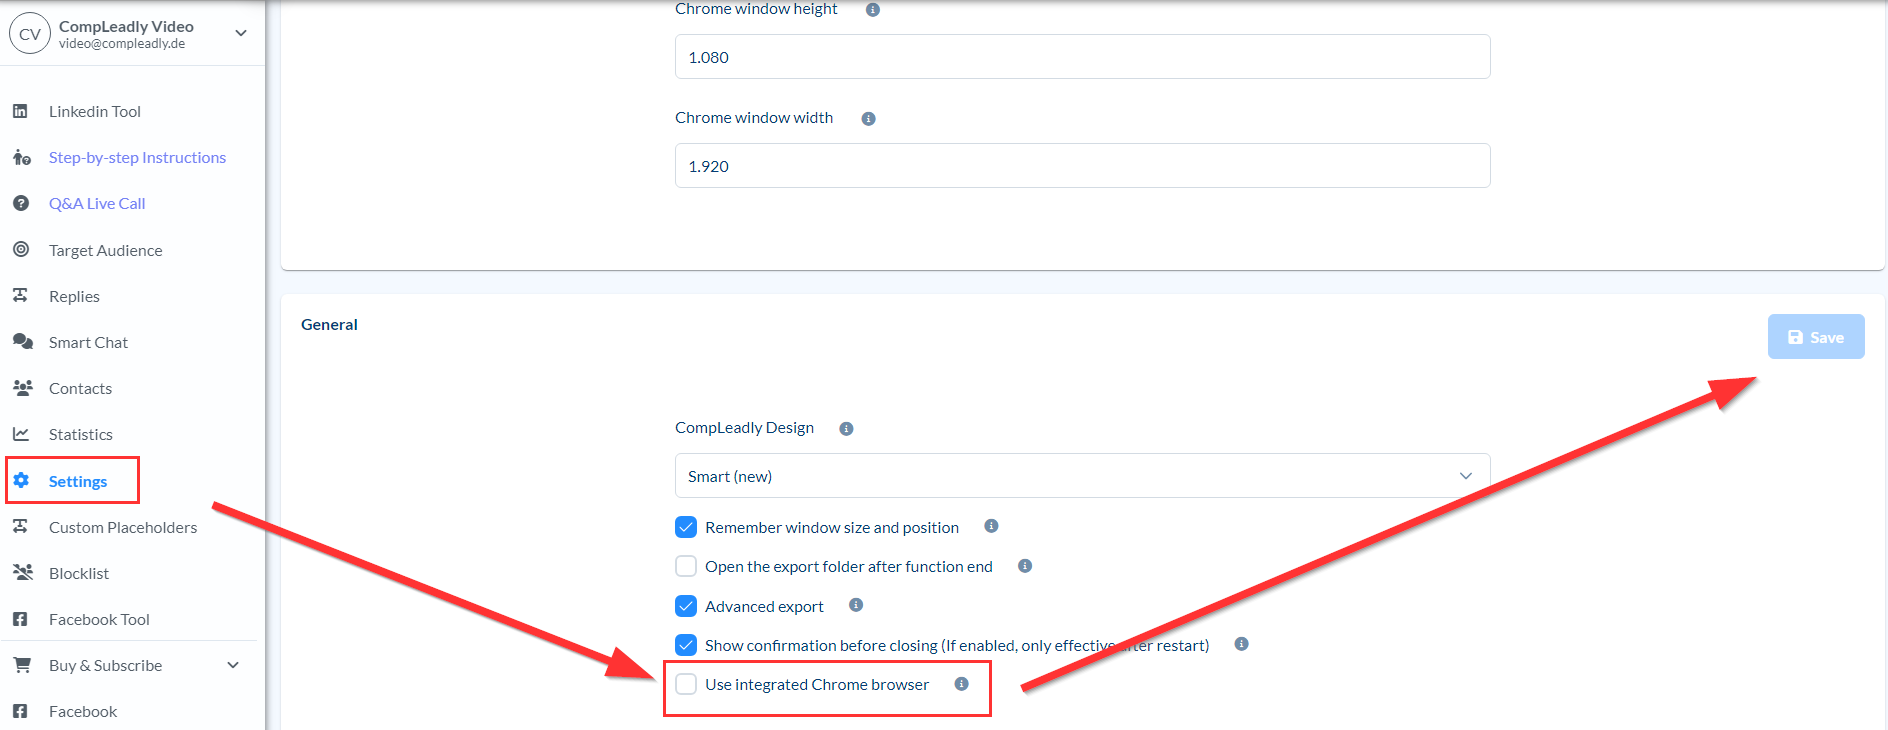Click the Target Audience bullseye icon
This screenshot has height=730, width=1888.
(20, 249)
